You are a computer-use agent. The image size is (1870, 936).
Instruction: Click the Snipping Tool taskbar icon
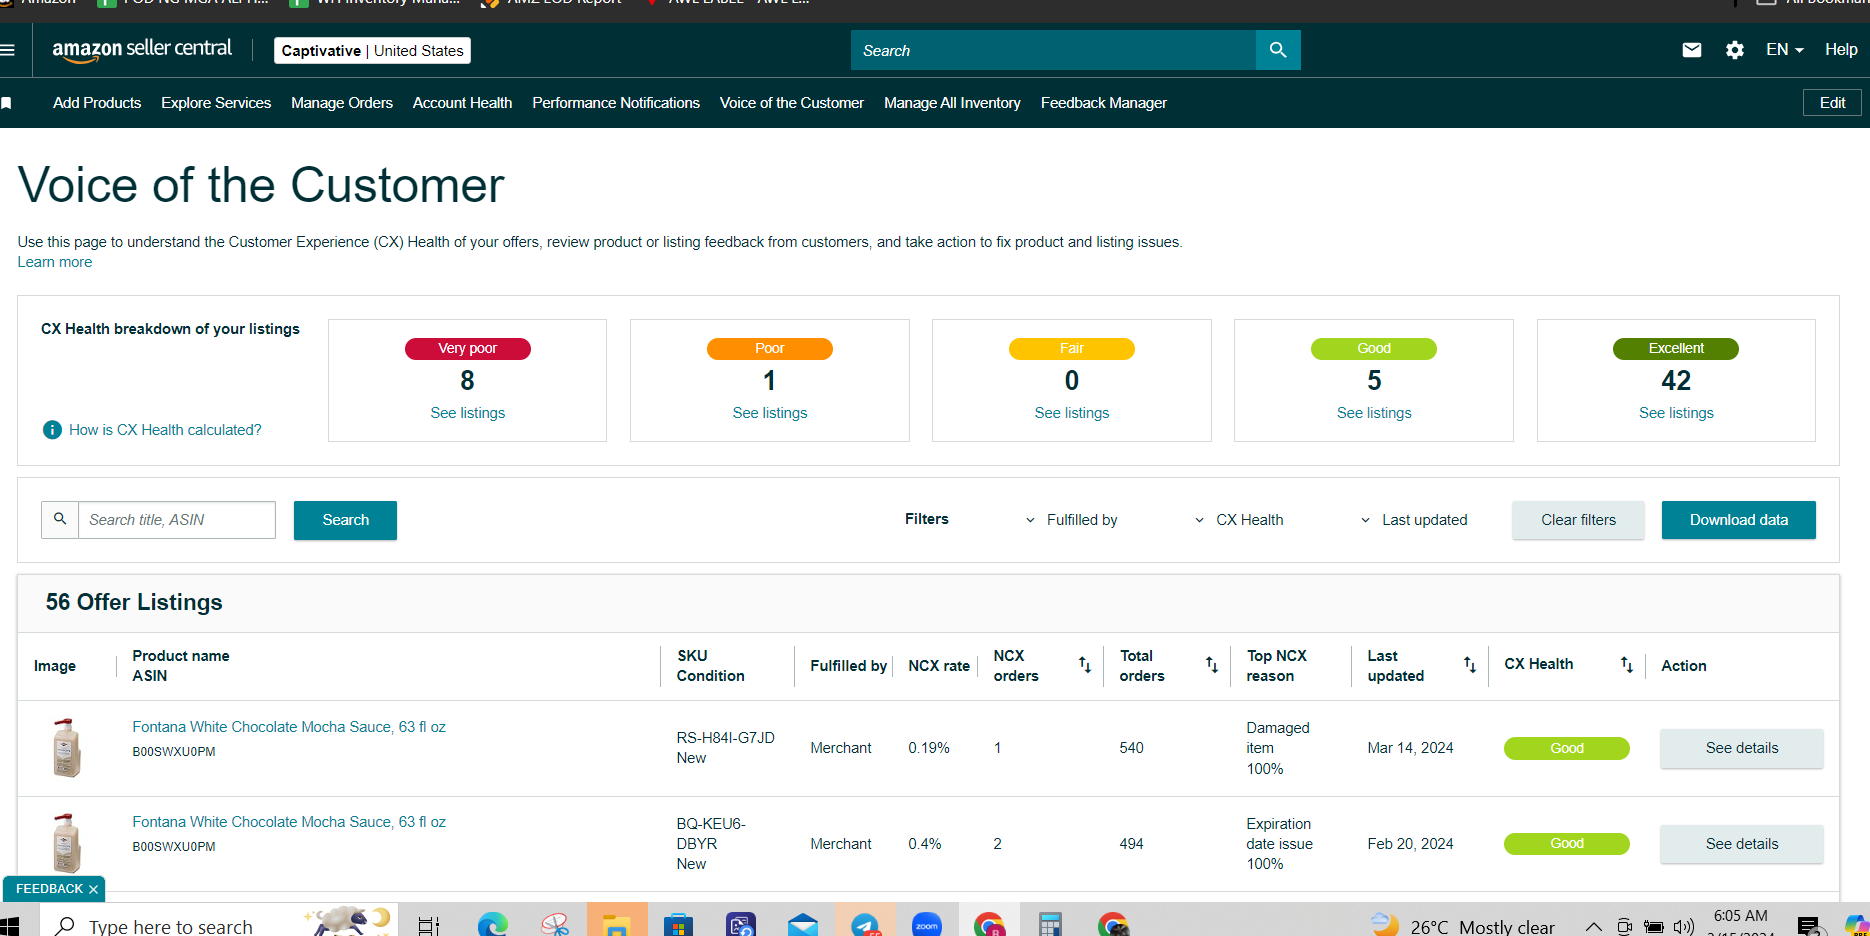555,925
